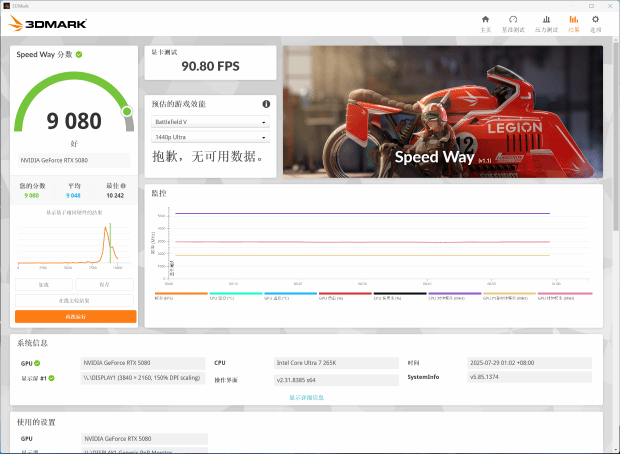Click the green your-score value 9 080

[x=32, y=195]
